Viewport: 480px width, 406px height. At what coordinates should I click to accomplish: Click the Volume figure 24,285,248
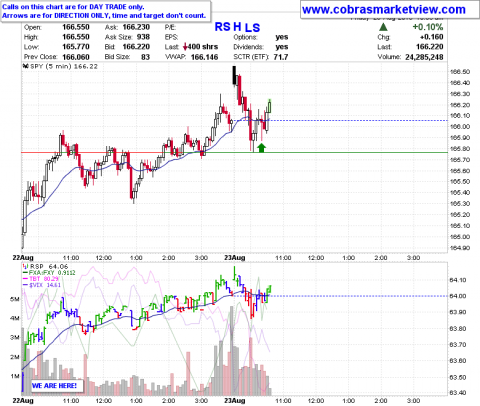tap(424, 57)
